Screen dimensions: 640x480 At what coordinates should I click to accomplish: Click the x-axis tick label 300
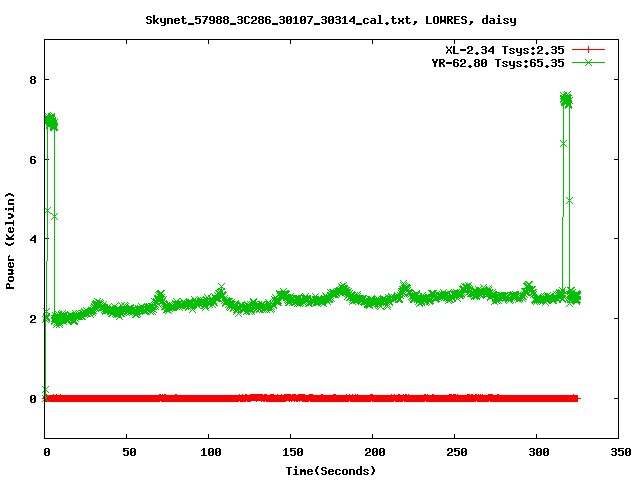coord(539,452)
